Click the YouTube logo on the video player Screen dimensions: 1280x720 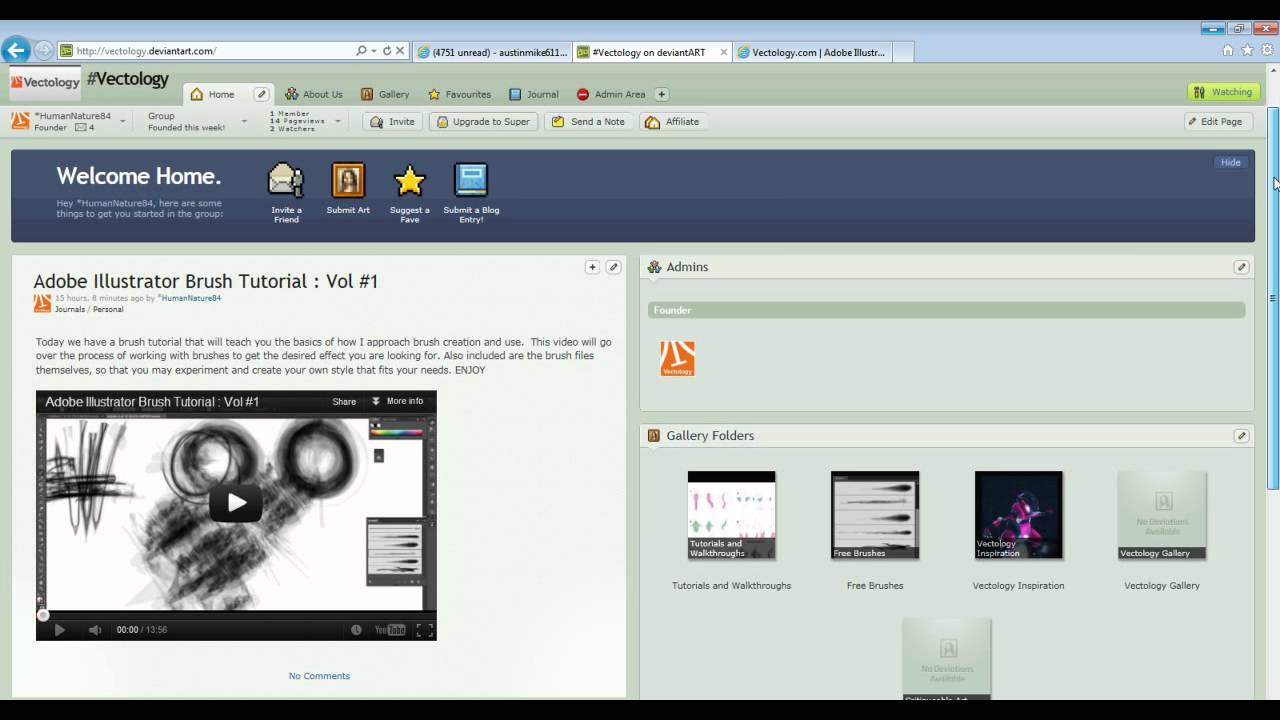tap(390, 630)
